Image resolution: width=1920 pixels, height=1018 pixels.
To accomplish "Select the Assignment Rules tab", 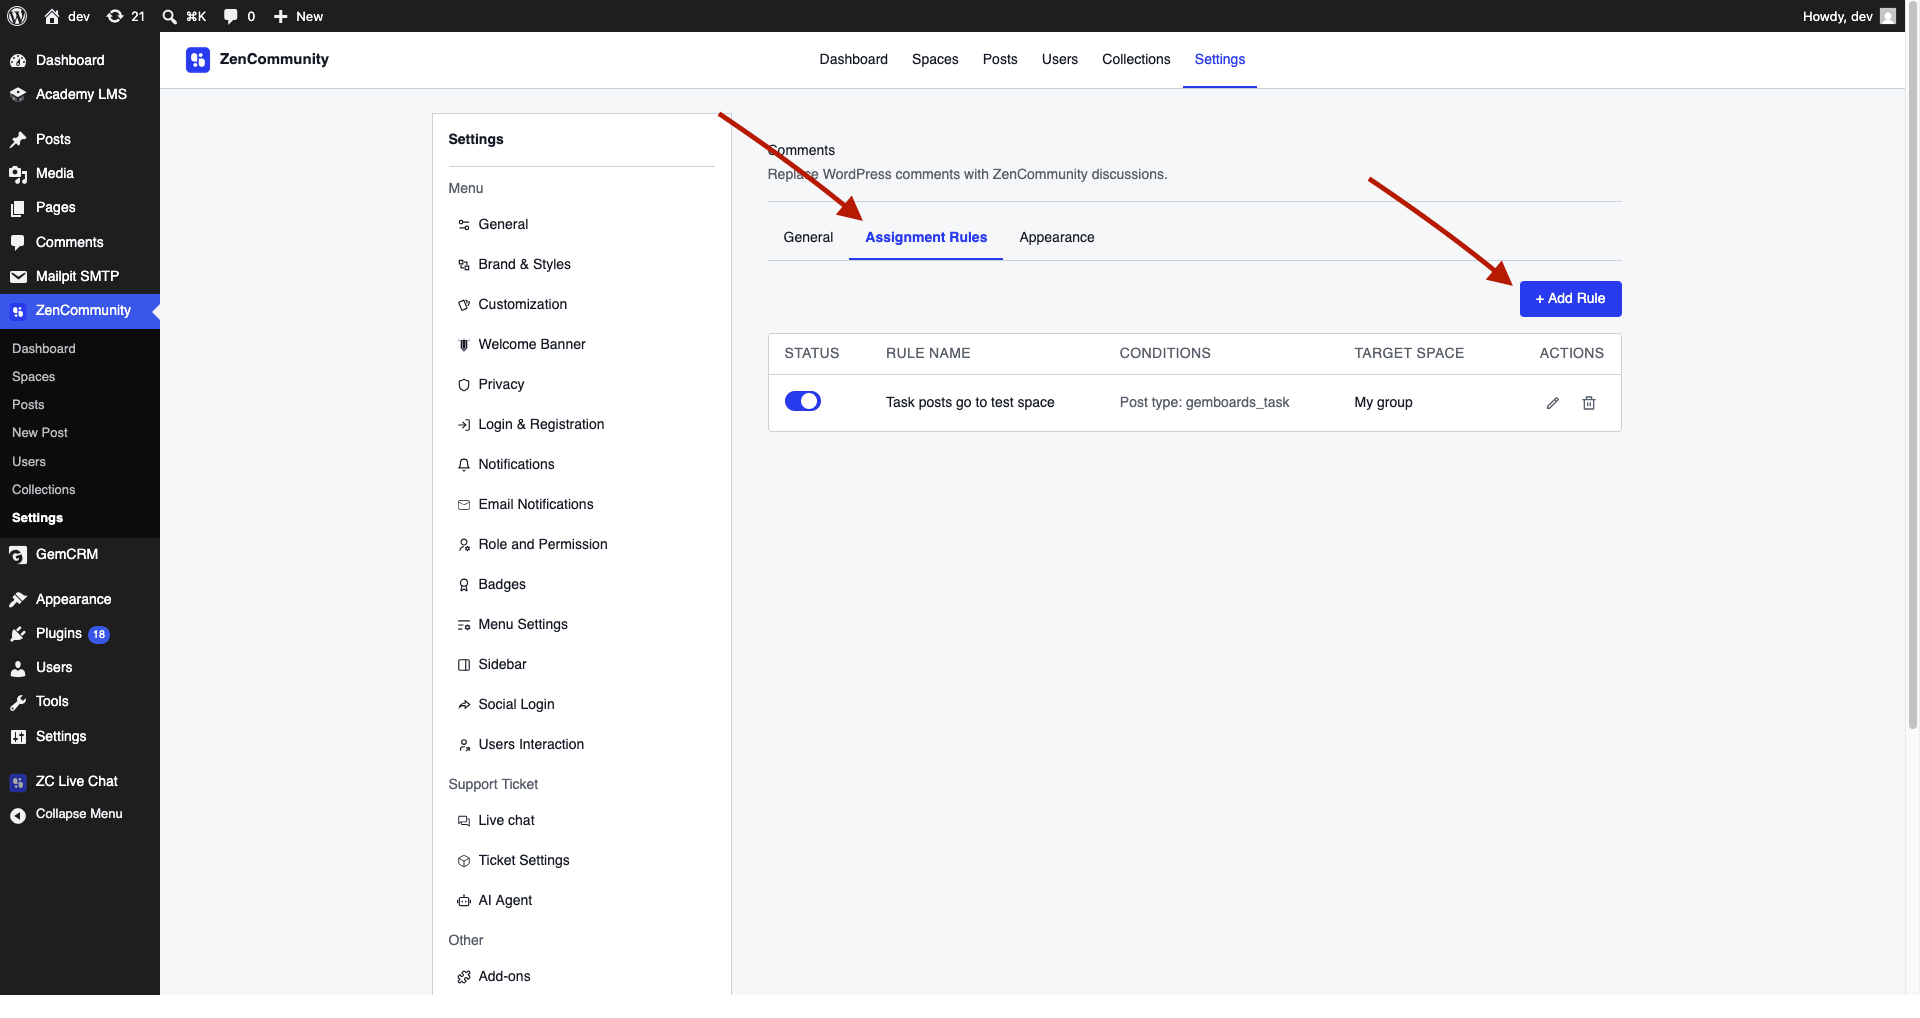I will (x=926, y=237).
